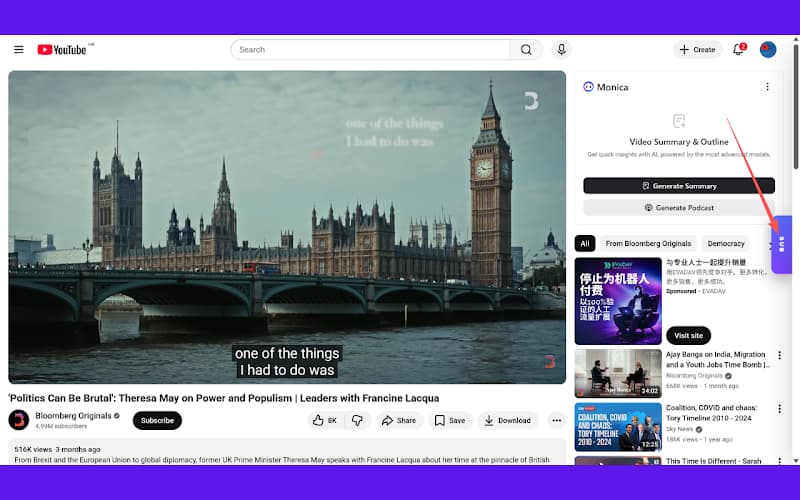Click Video Summary & Outline icon
Viewport: 800px width, 500px height.
679,121
